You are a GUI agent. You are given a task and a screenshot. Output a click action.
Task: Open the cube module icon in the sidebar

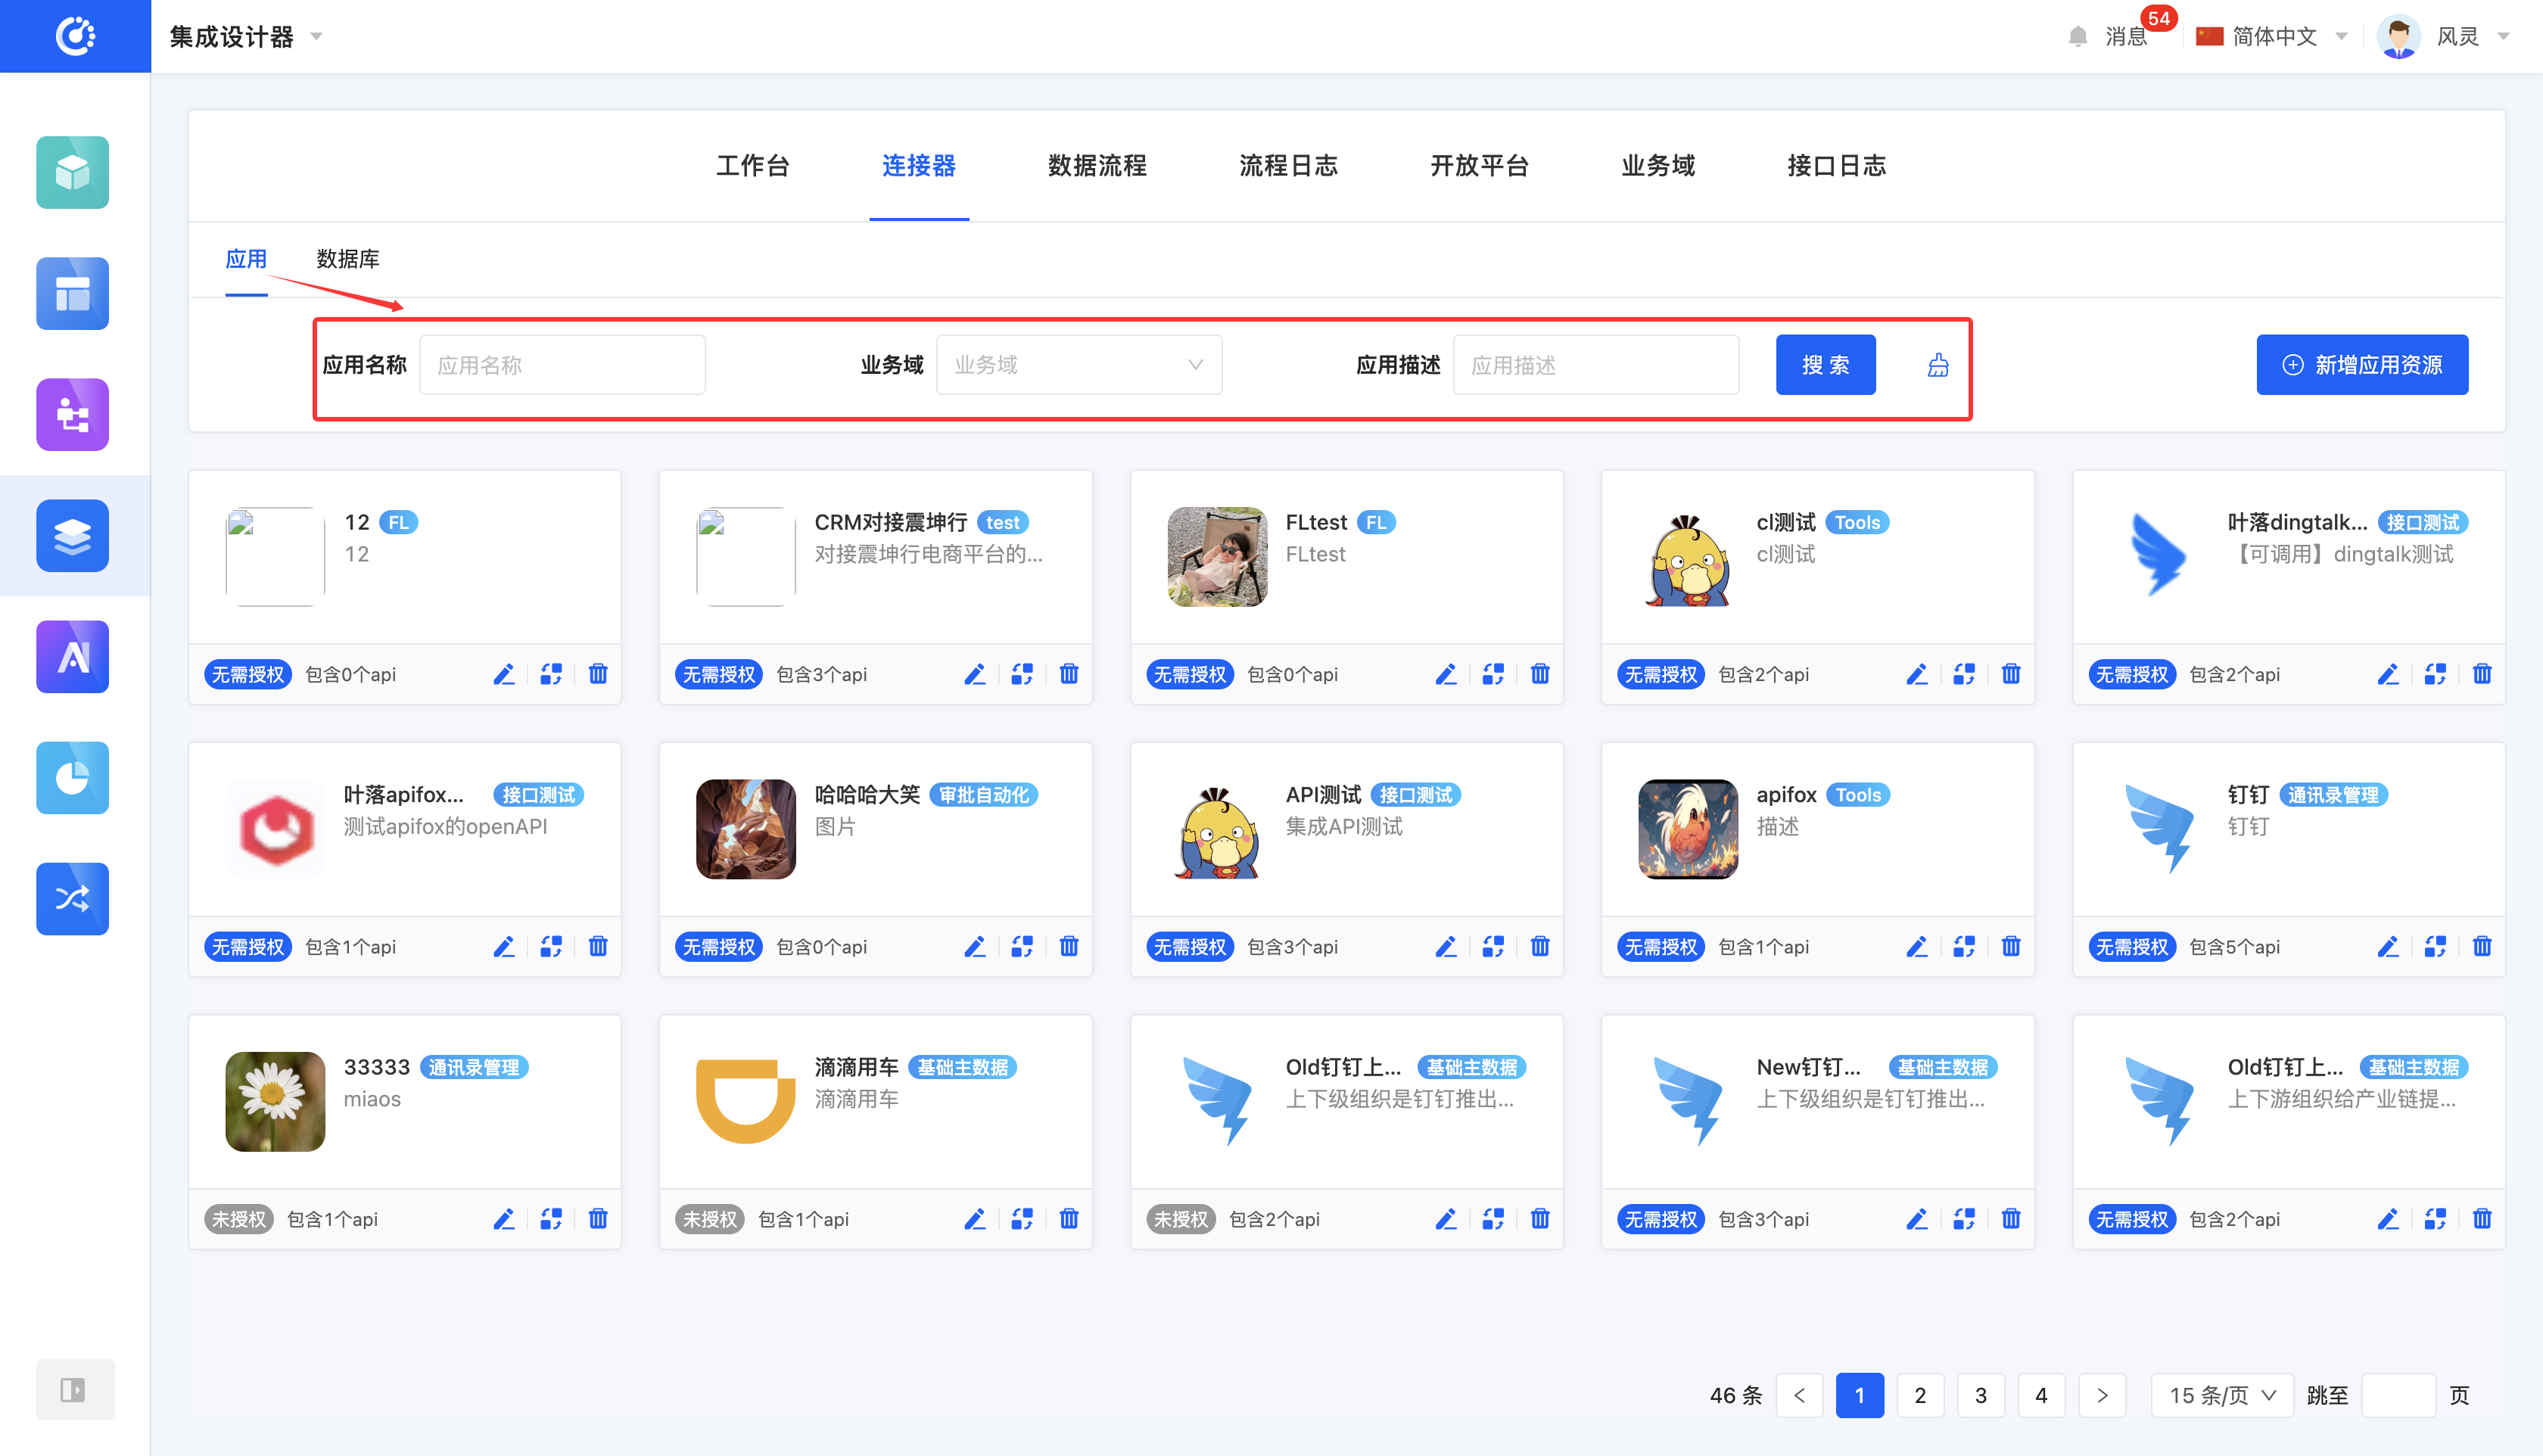[x=72, y=172]
